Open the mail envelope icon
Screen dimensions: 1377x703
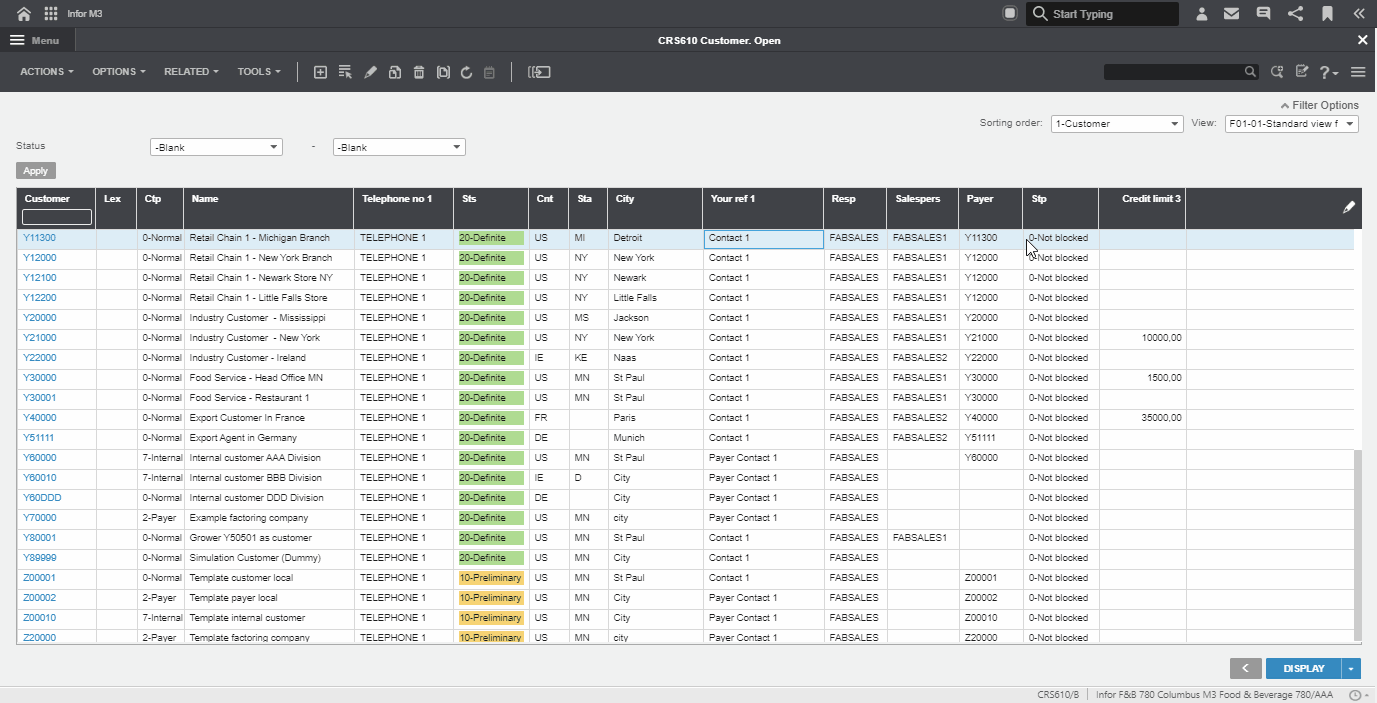pyautogui.click(x=1232, y=14)
